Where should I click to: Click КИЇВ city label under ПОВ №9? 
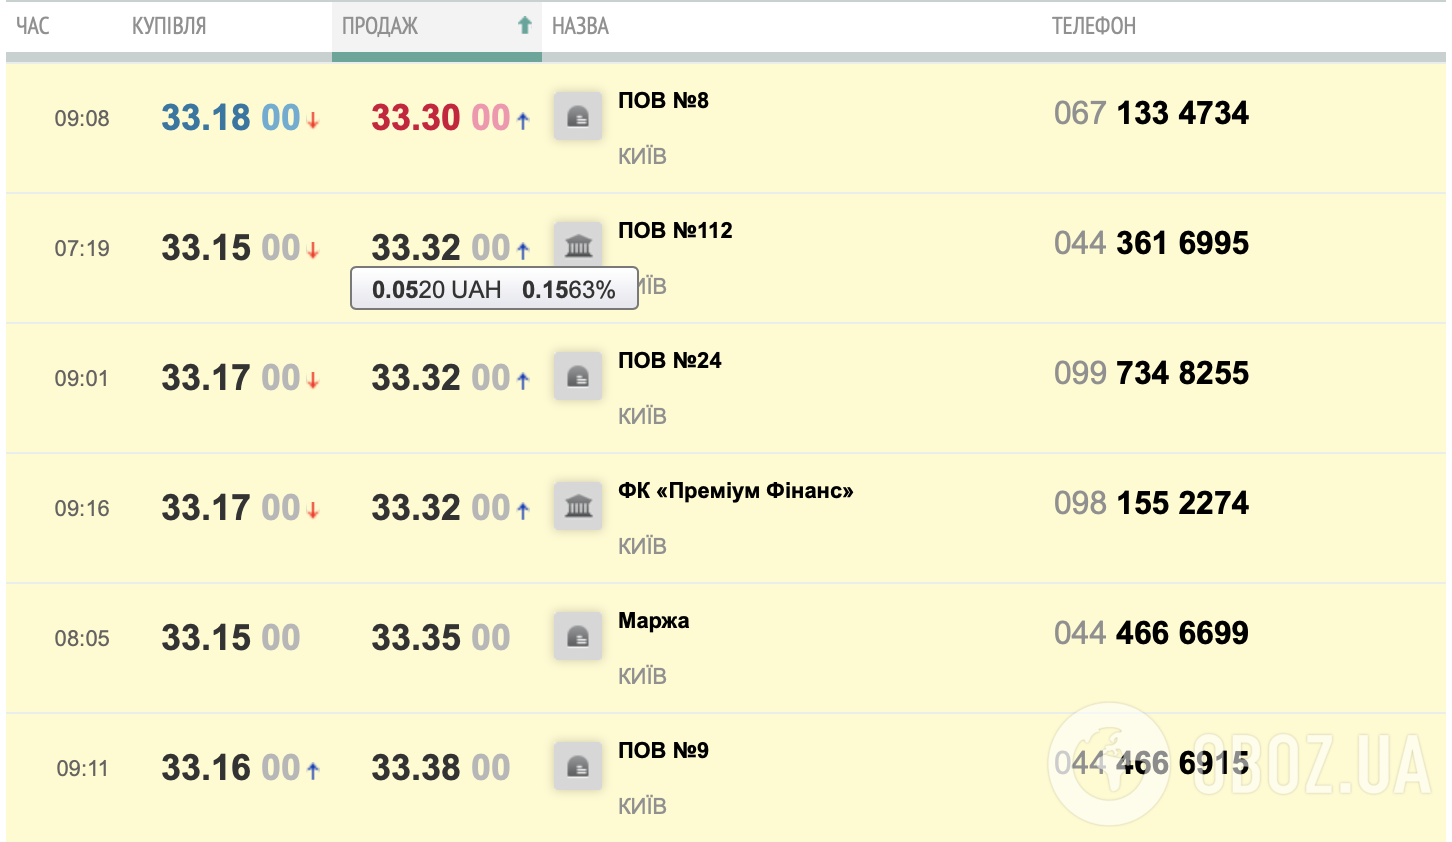click(642, 806)
